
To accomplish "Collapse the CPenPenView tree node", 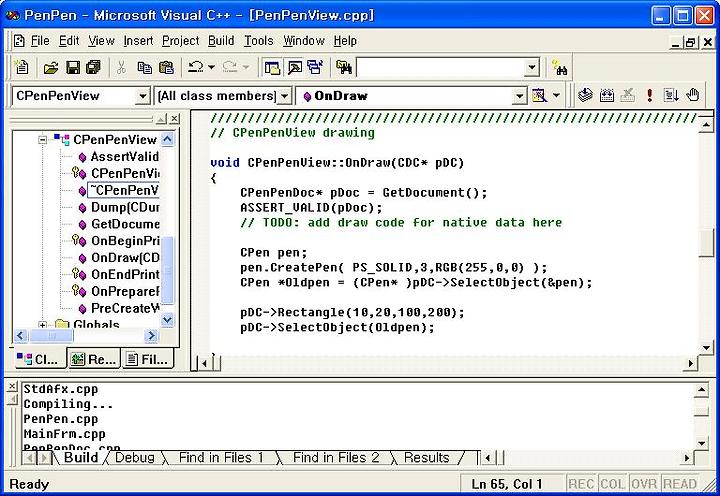I will [43, 140].
